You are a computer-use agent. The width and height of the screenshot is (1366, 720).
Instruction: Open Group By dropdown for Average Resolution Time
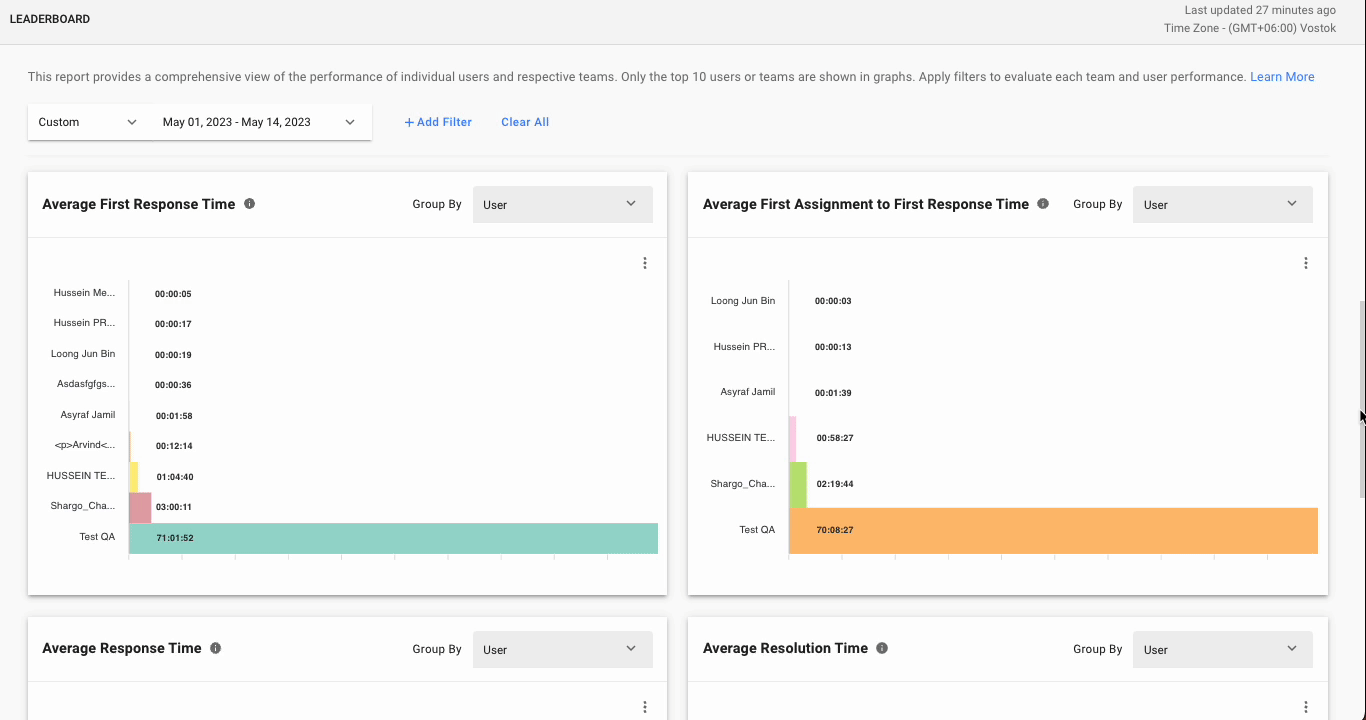tap(1222, 649)
